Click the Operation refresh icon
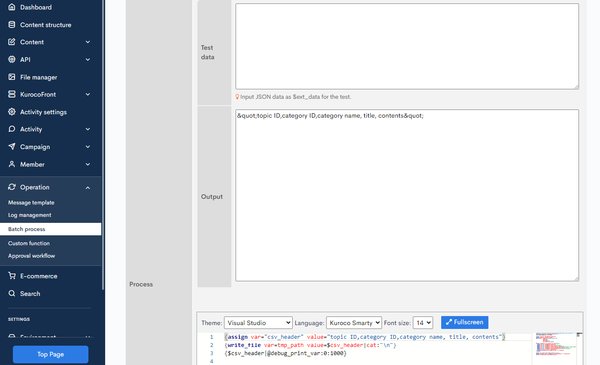Viewport: 600px width, 365px height. pos(12,187)
